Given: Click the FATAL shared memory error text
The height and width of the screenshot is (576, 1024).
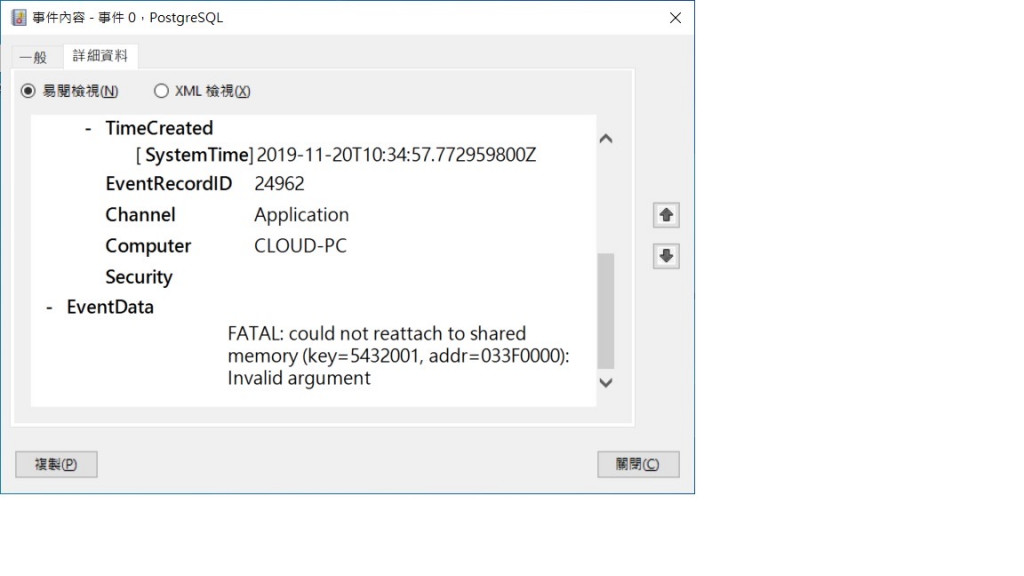Looking at the screenshot, I should [398, 356].
